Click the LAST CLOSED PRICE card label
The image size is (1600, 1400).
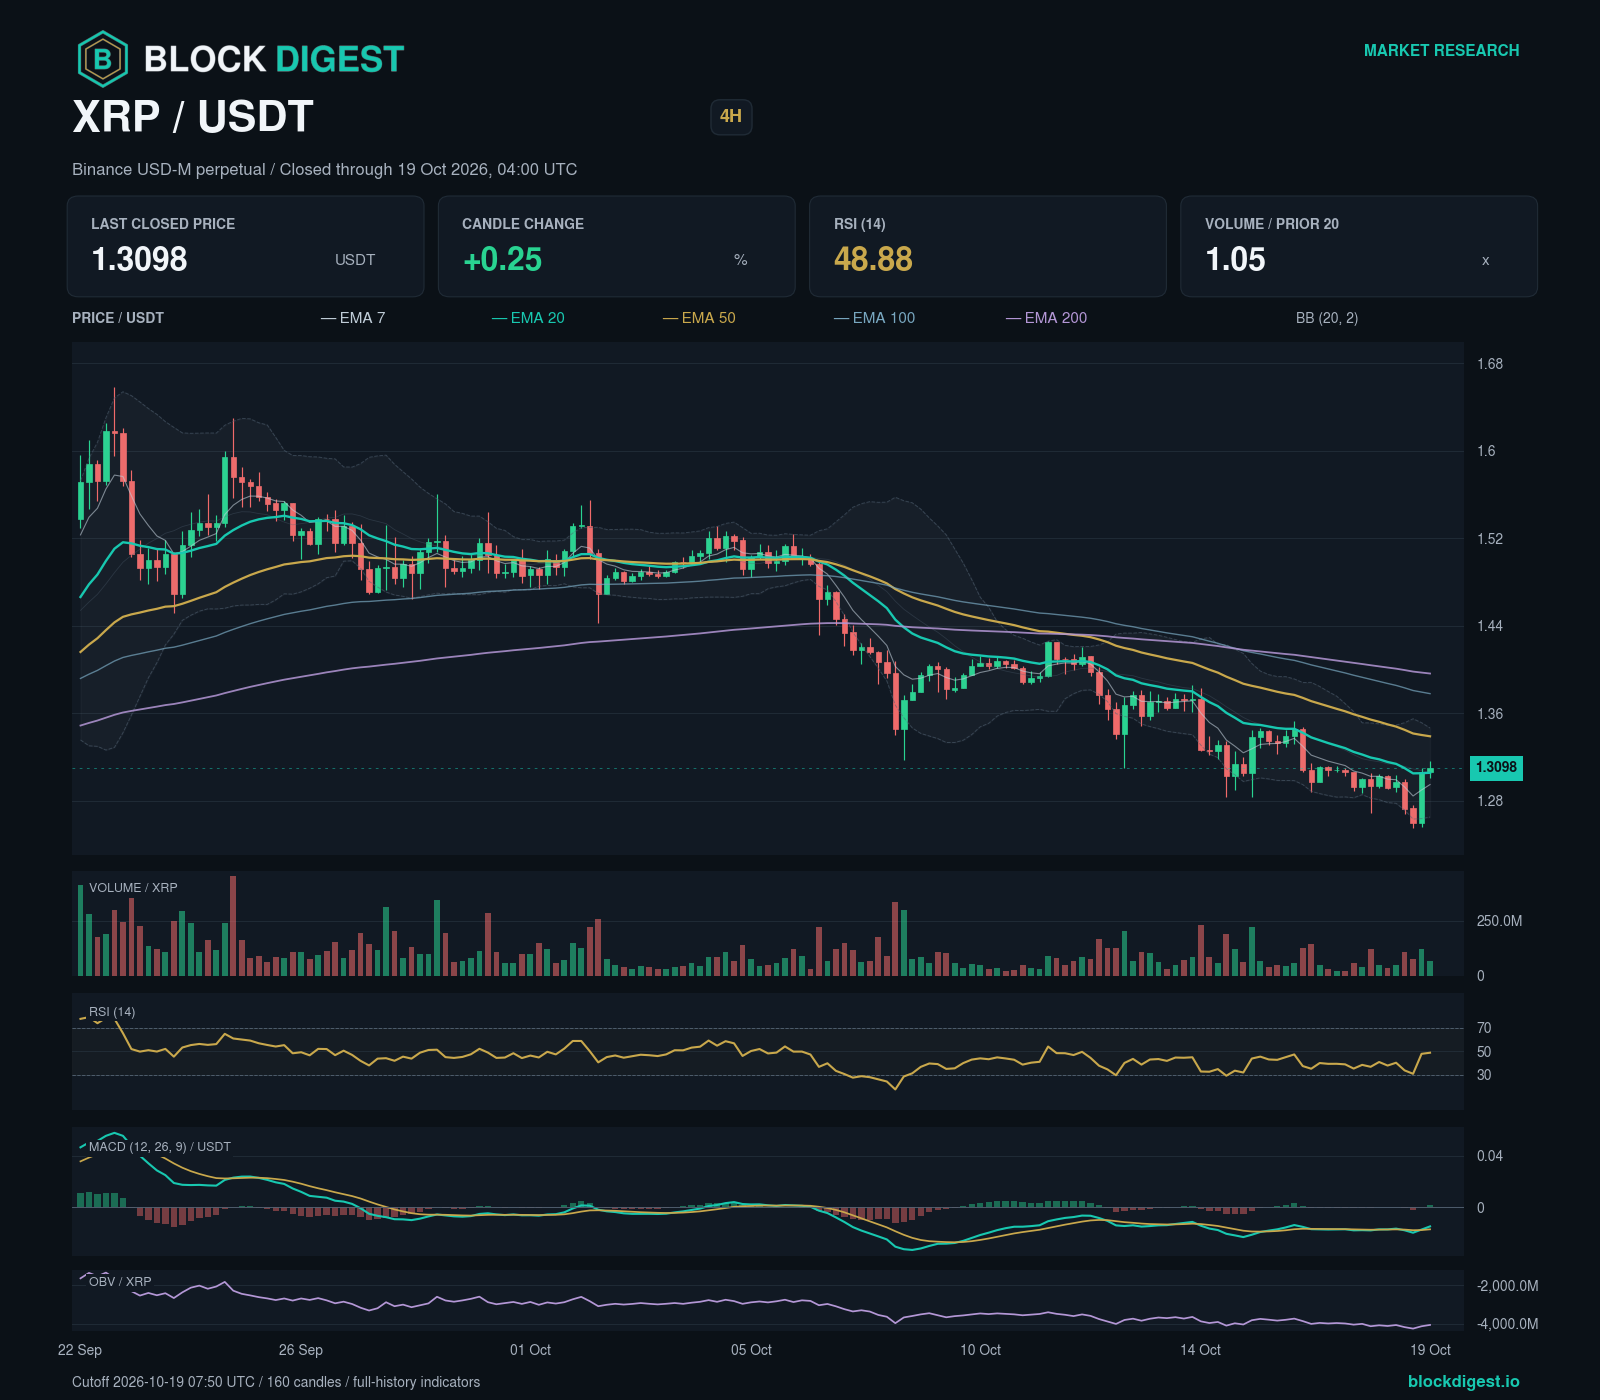pyautogui.click(x=163, y=224)
